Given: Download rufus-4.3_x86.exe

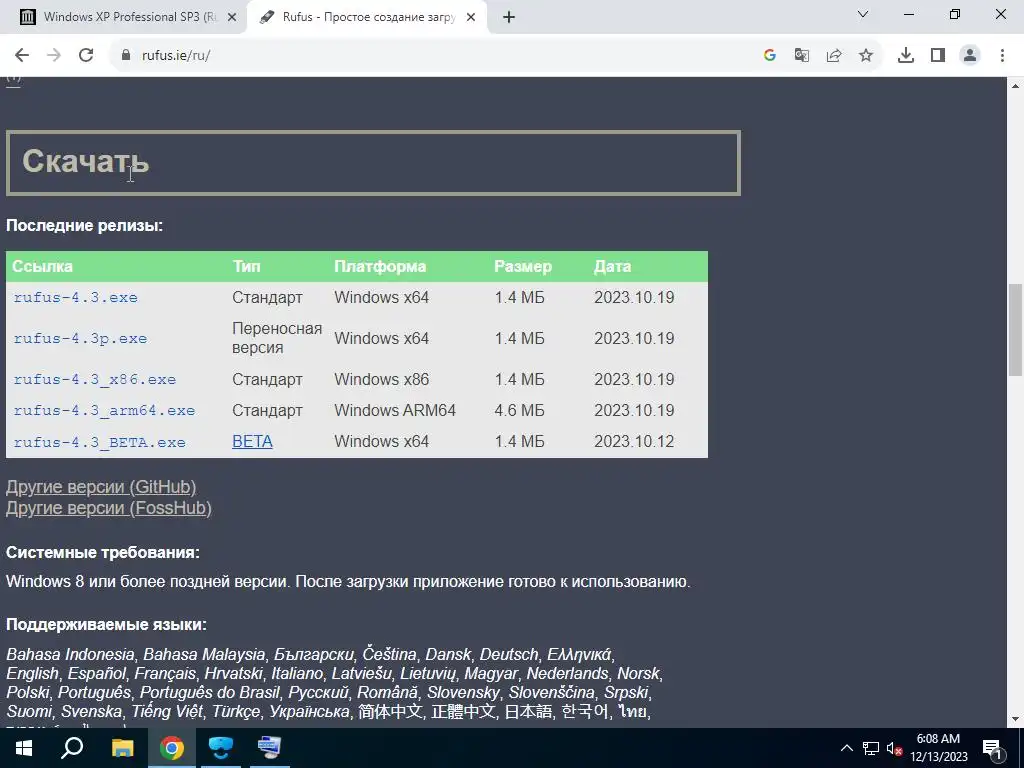Looking at the screenshot, I should pos(95,379).
